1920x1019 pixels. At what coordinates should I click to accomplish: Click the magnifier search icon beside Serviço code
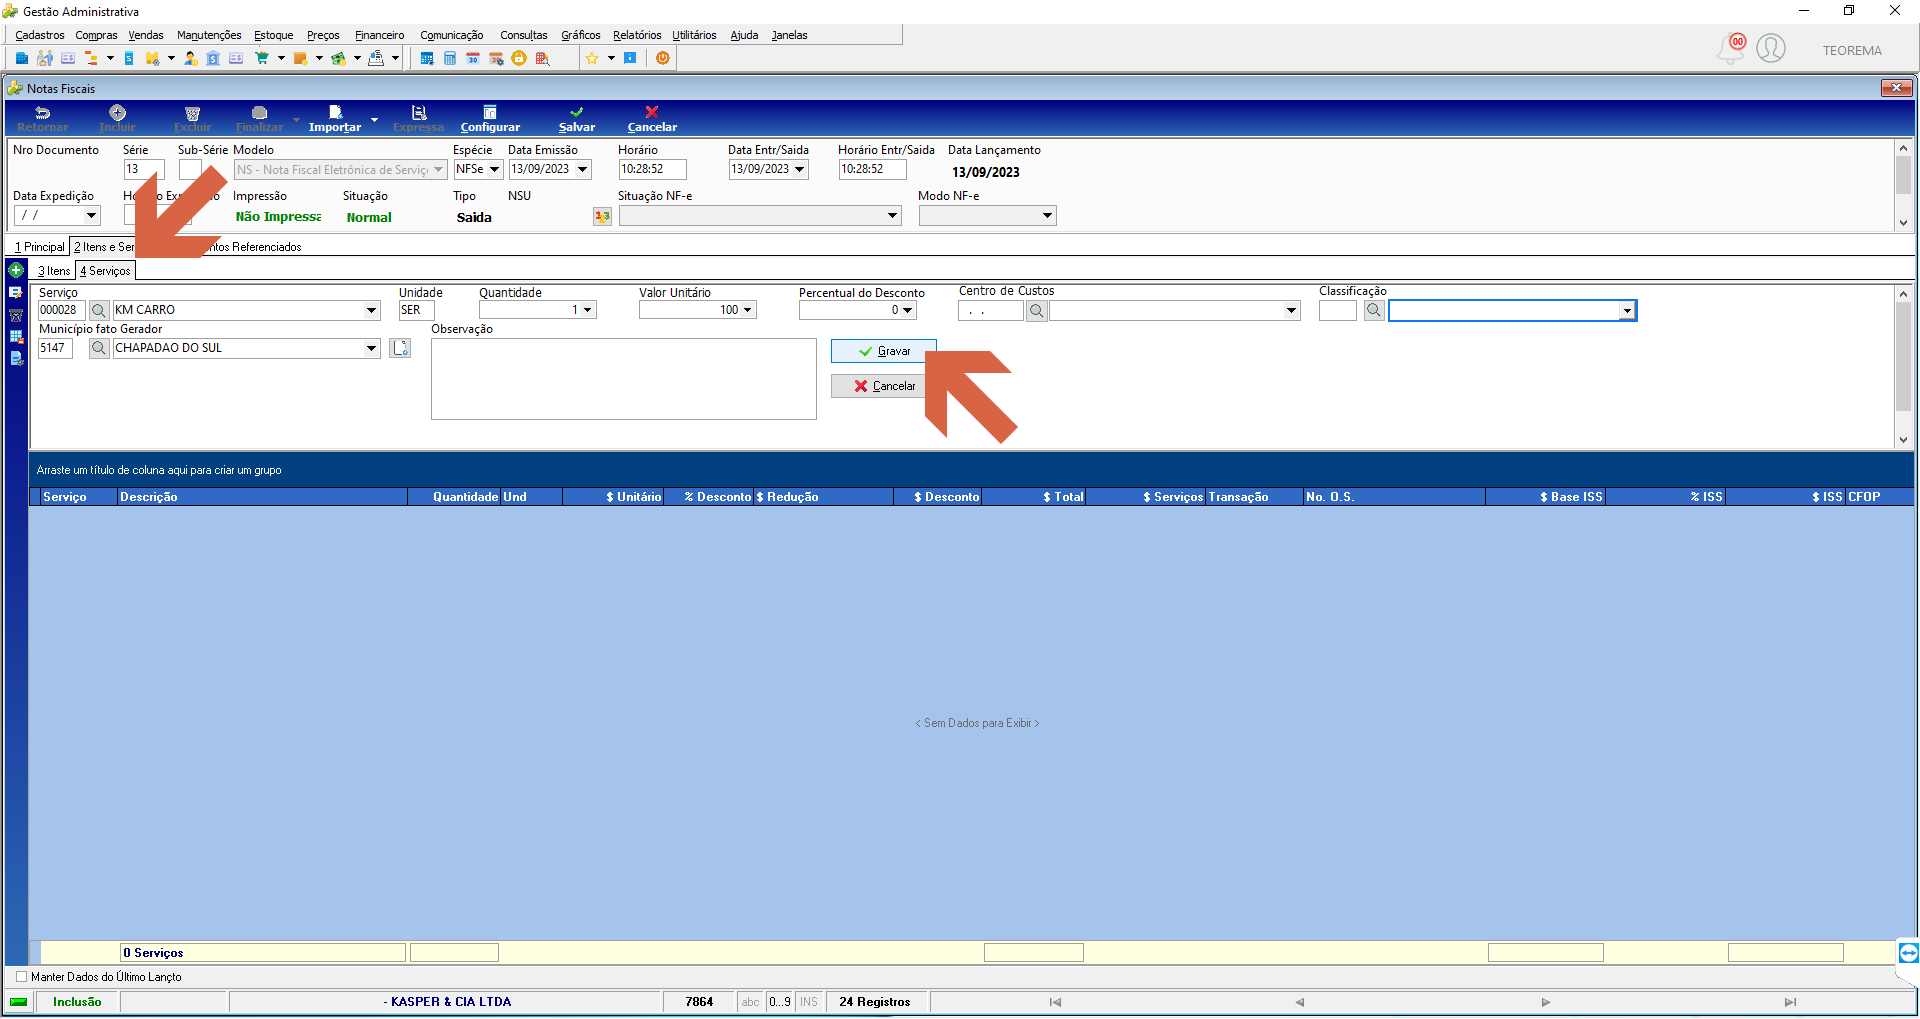pos(99,310)
